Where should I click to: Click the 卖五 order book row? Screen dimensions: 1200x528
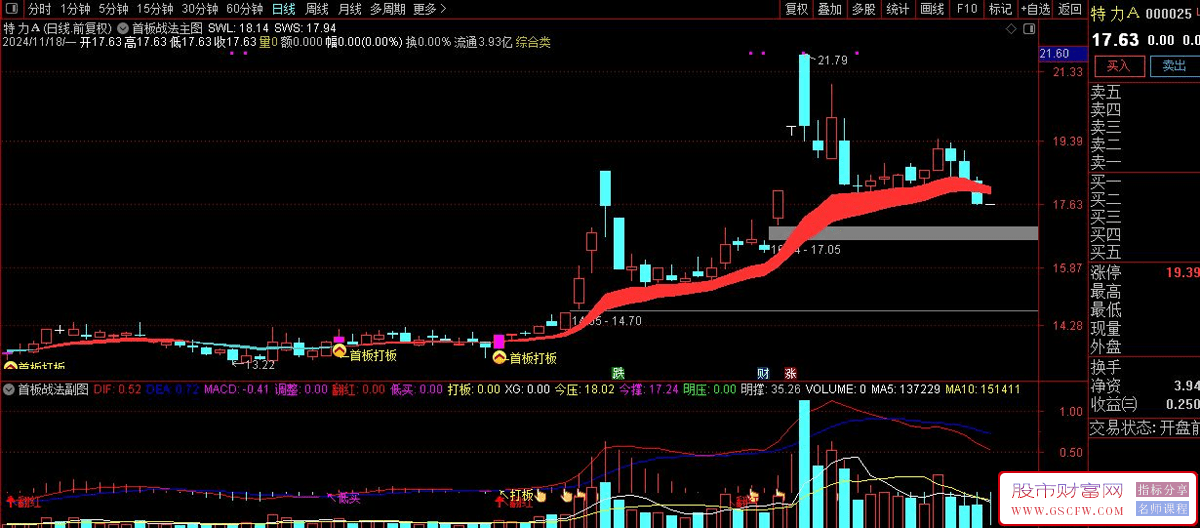1145,93
